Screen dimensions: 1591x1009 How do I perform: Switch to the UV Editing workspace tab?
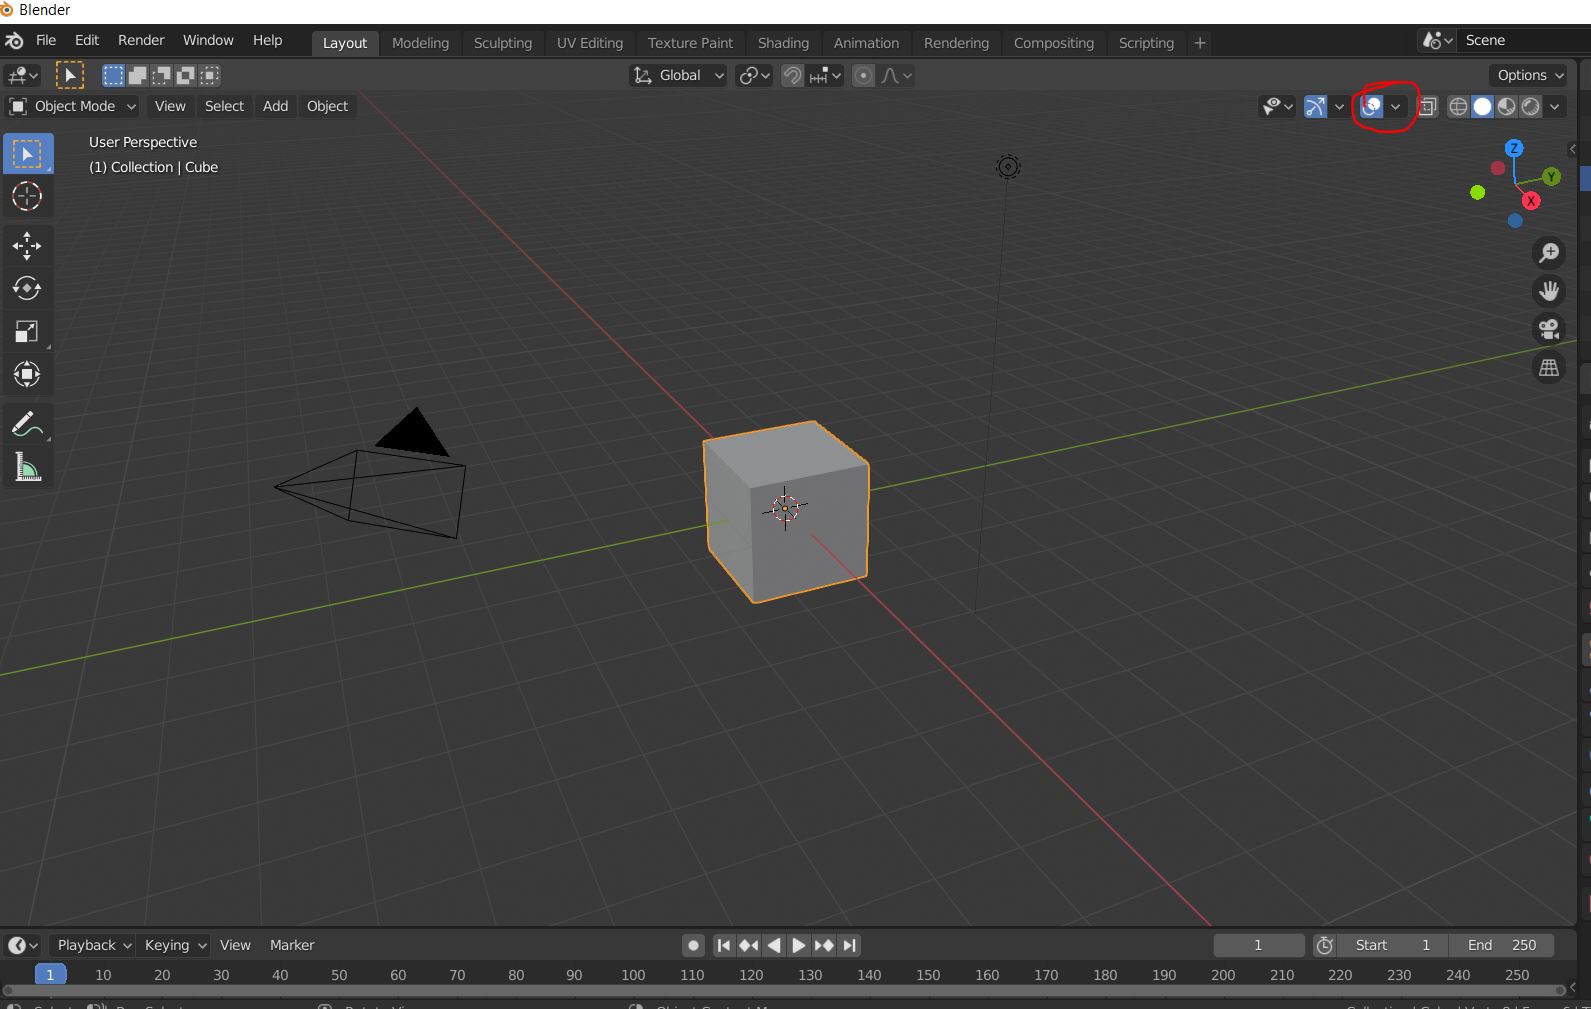coord(590,43)
